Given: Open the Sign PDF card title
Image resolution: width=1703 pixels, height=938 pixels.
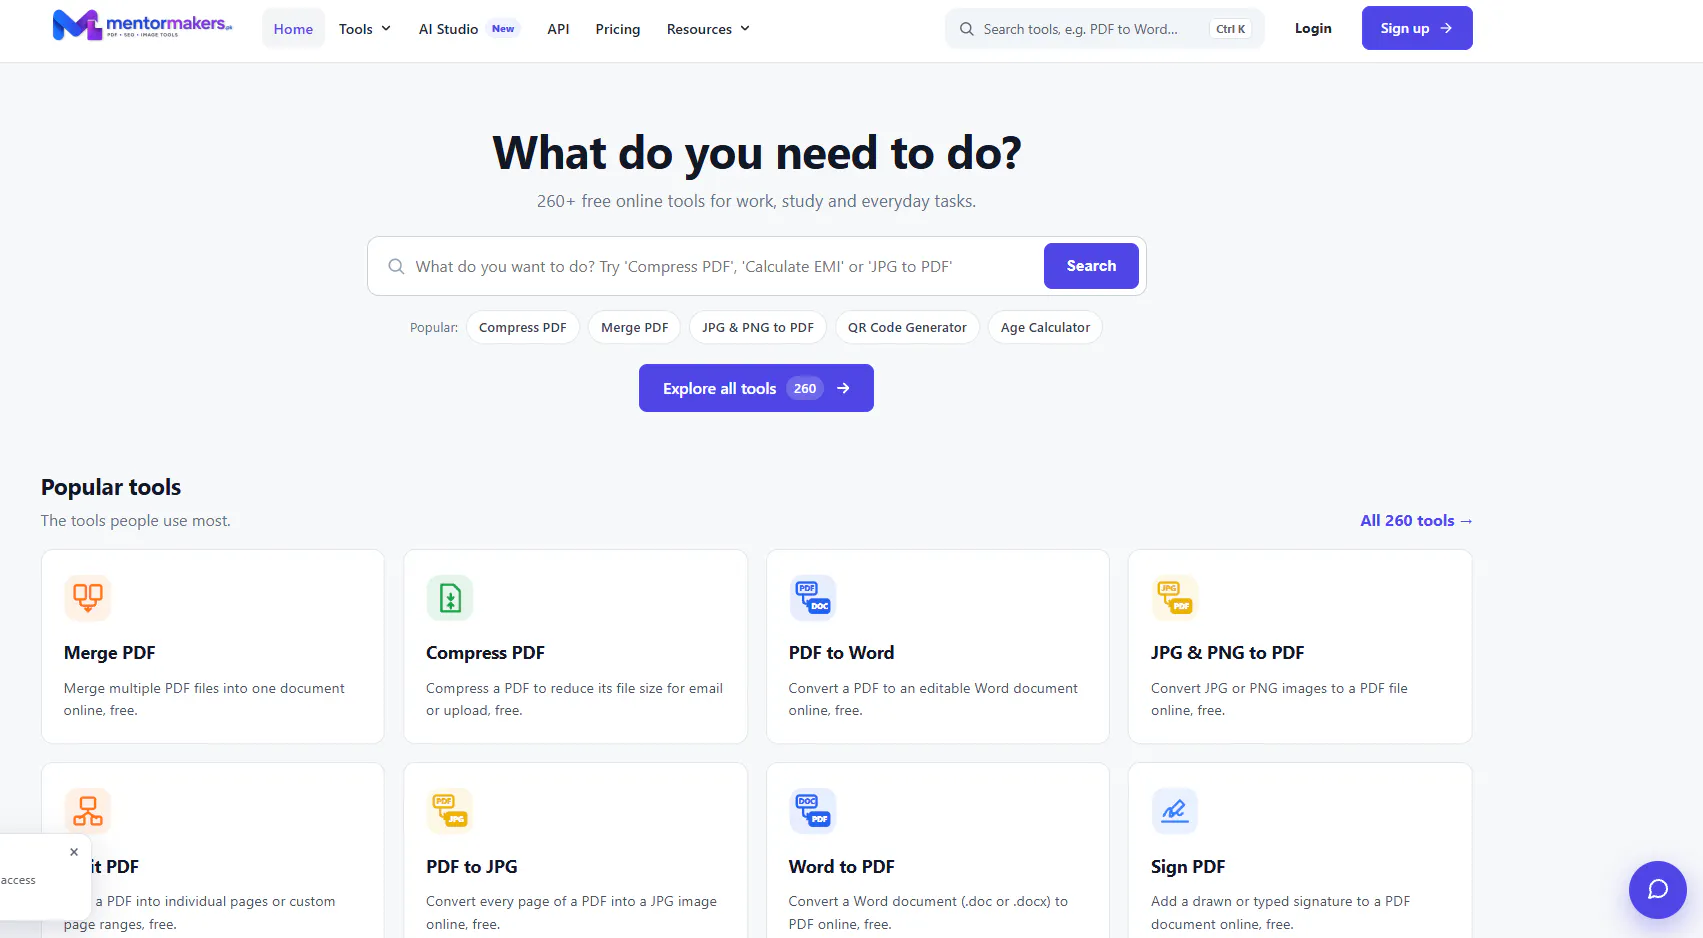Looking at the screenshot, I should (1188, 867).
